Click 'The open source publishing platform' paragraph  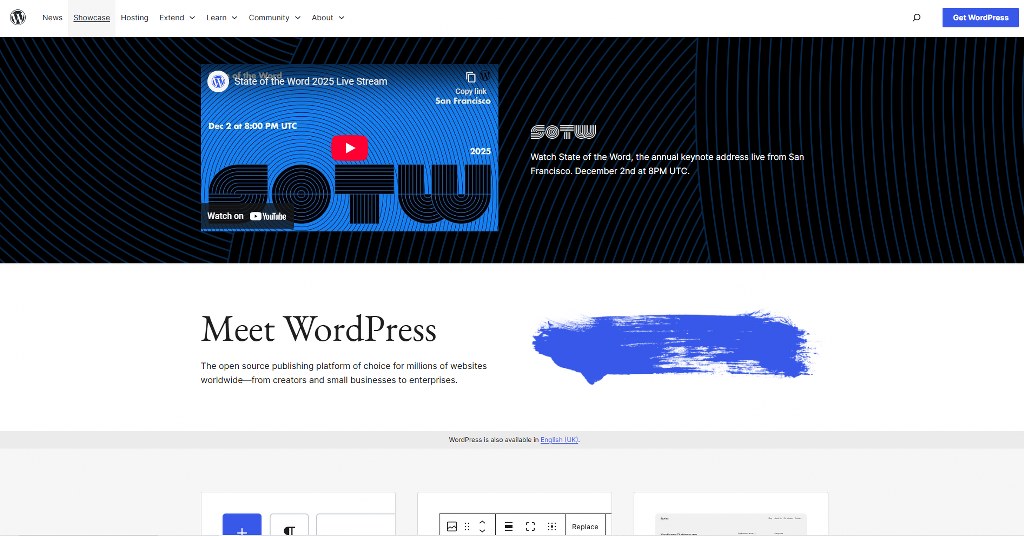click(344, 373)
